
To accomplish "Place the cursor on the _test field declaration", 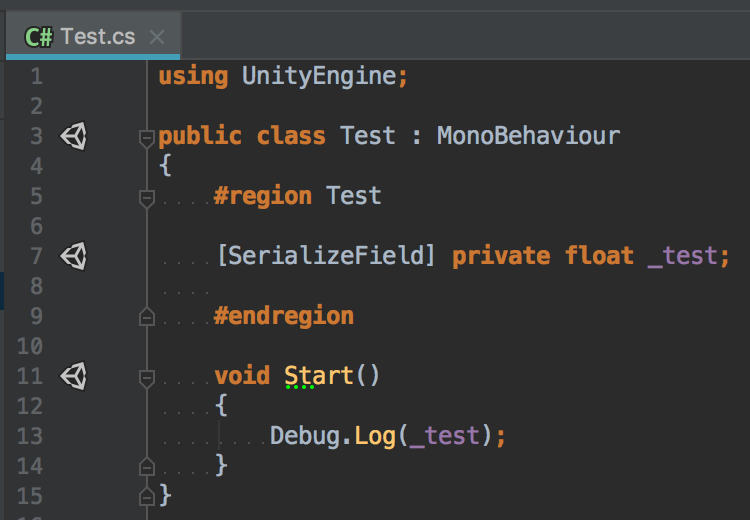I will (x=684, y=256).
